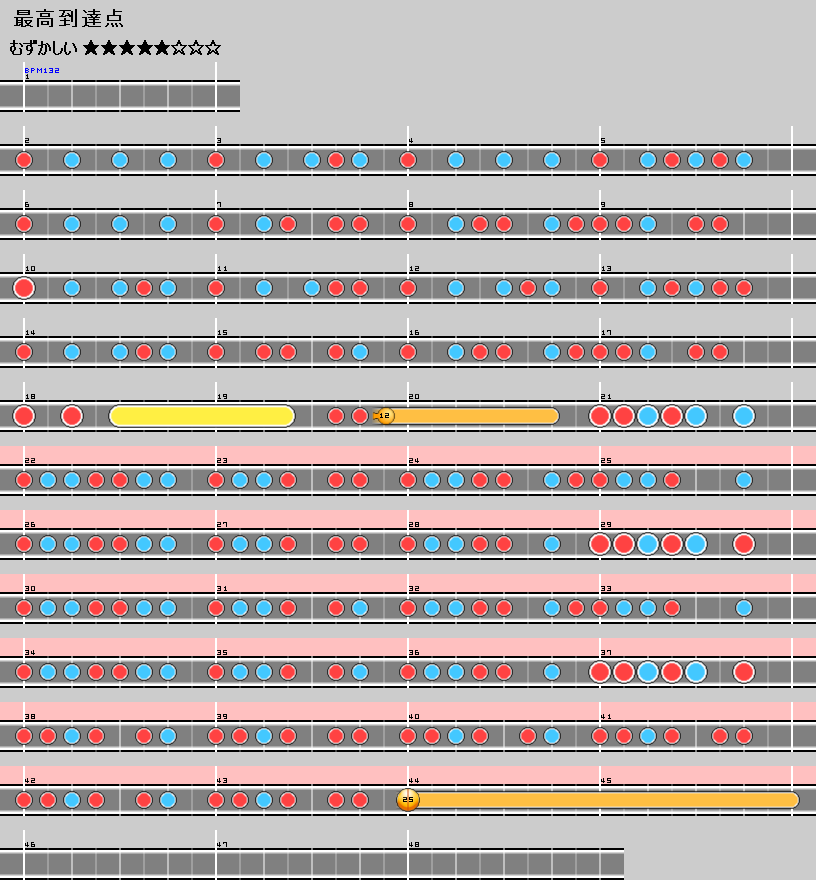This screenshot has height=880, width=816.
Task: Select measure number 22 marker
Action: click(x=30, y=461)
